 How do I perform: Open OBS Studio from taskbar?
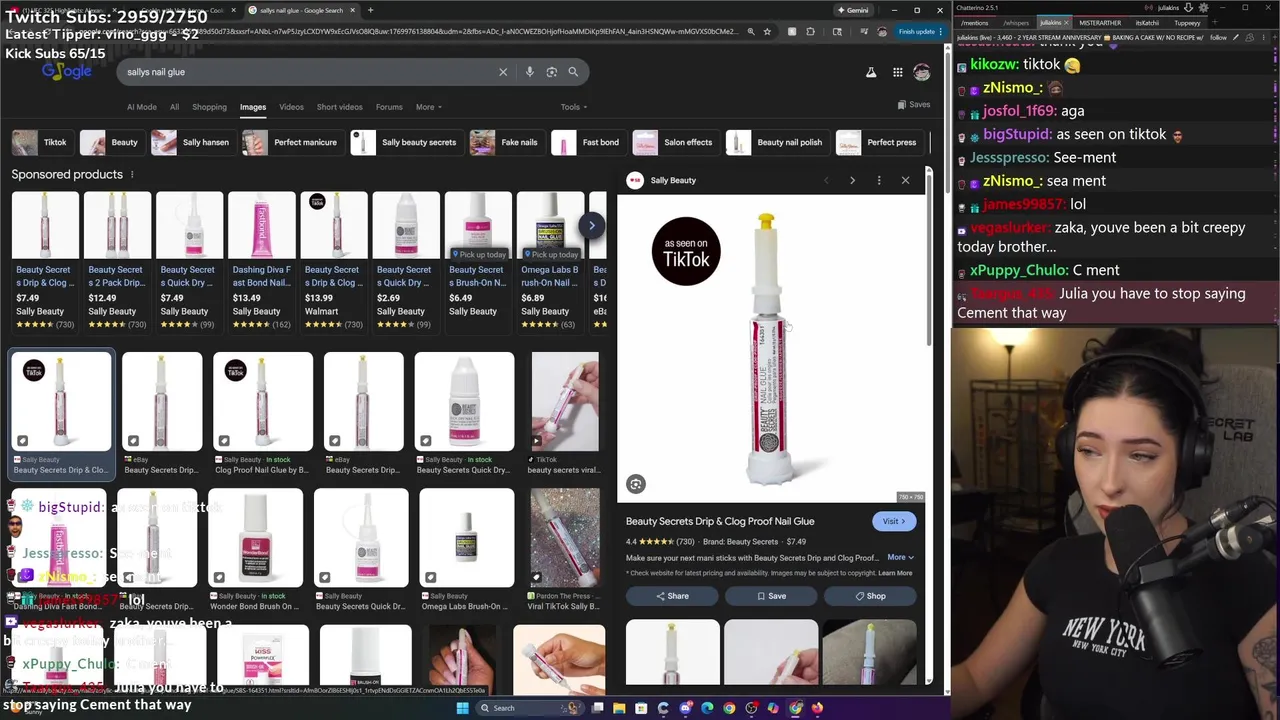click(x=751, y=708)
